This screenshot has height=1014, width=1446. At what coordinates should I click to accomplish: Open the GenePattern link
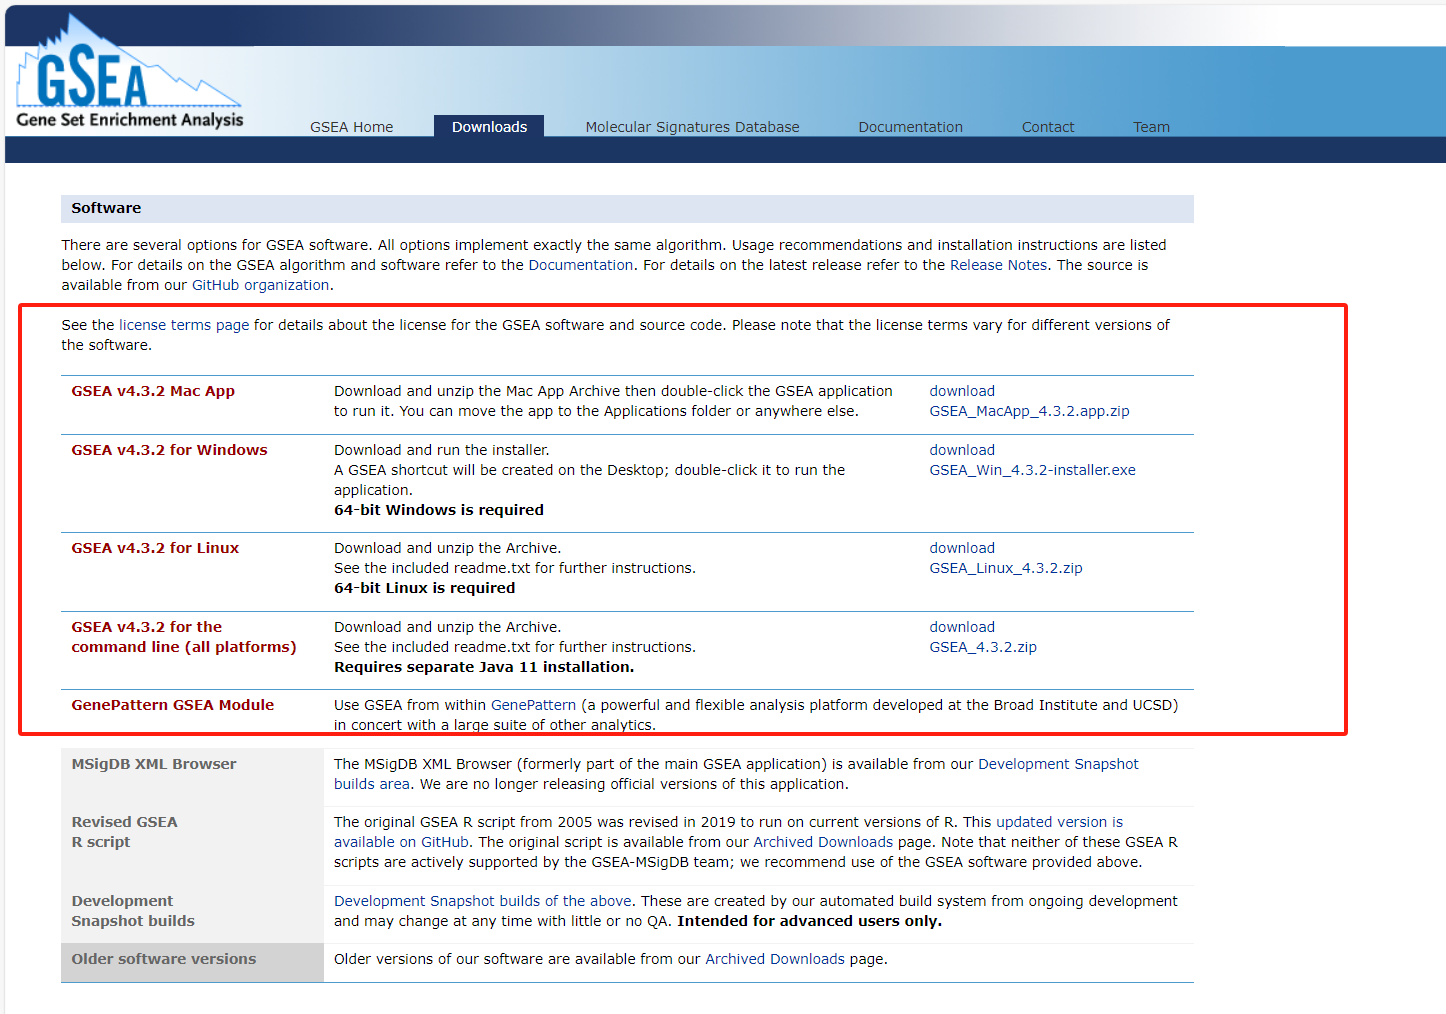point(533,705)
